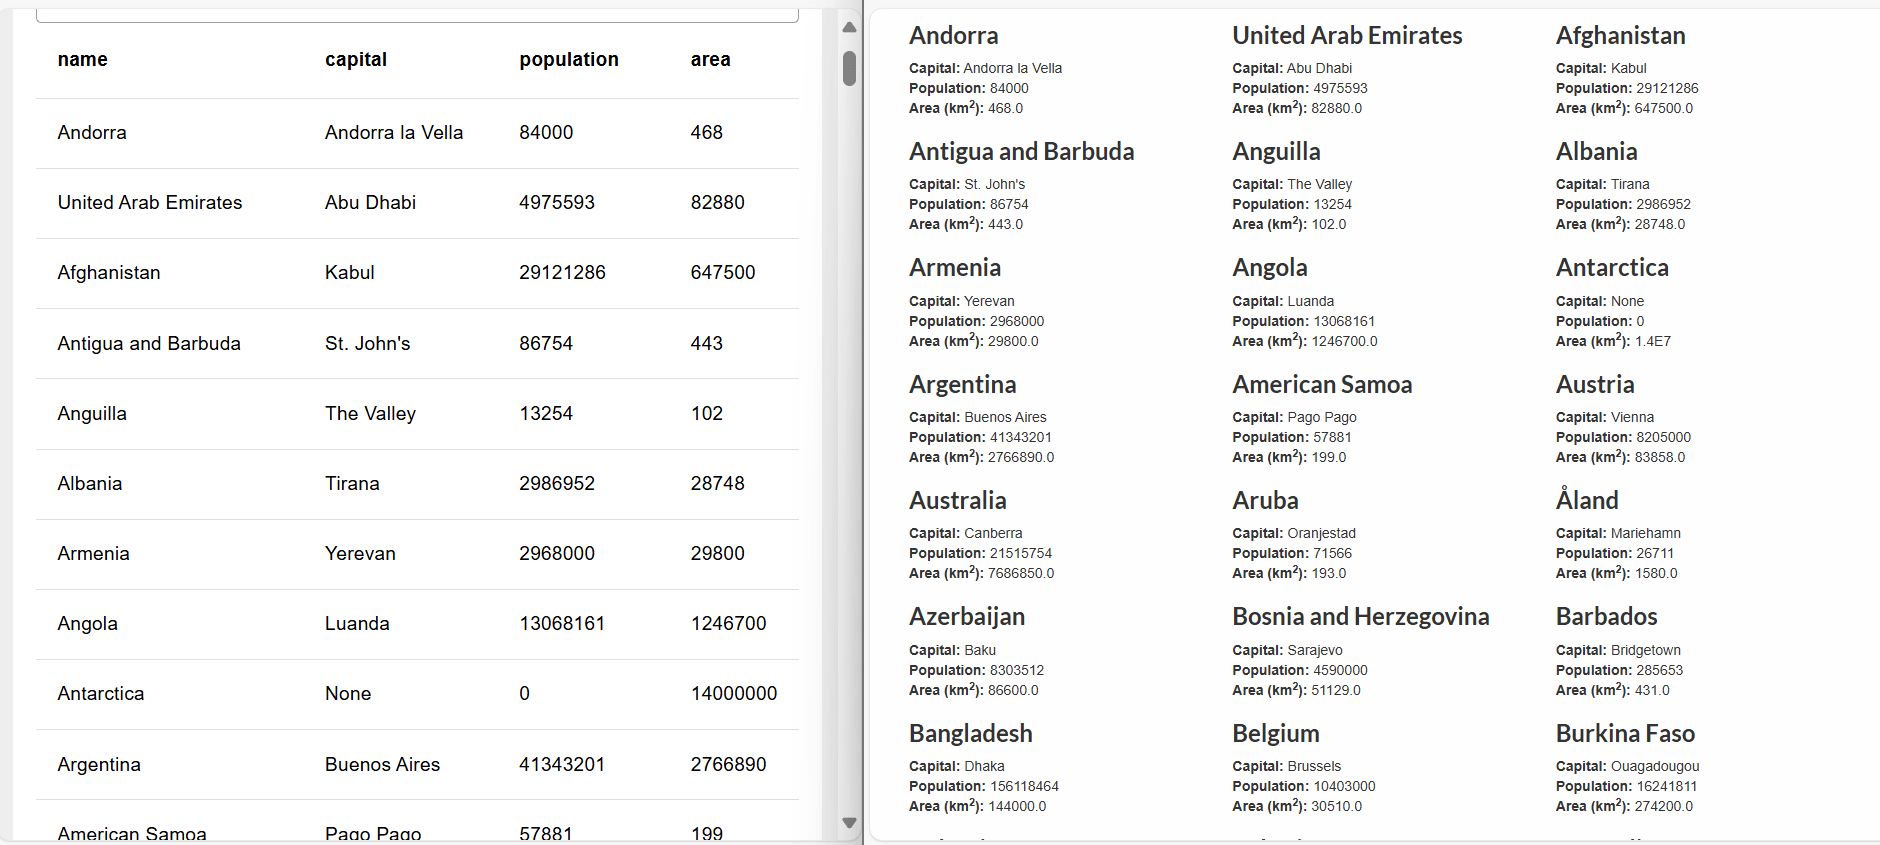Screen dimensions: 1880x845
Task: Click the Austria card heading
Action: click(1595, 384)
